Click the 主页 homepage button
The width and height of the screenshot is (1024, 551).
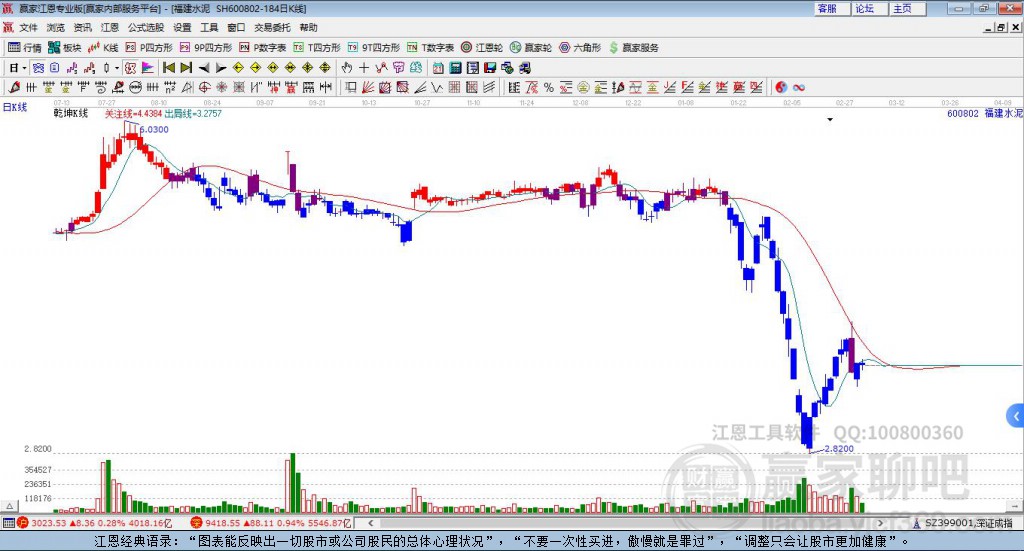click(908, 8)
